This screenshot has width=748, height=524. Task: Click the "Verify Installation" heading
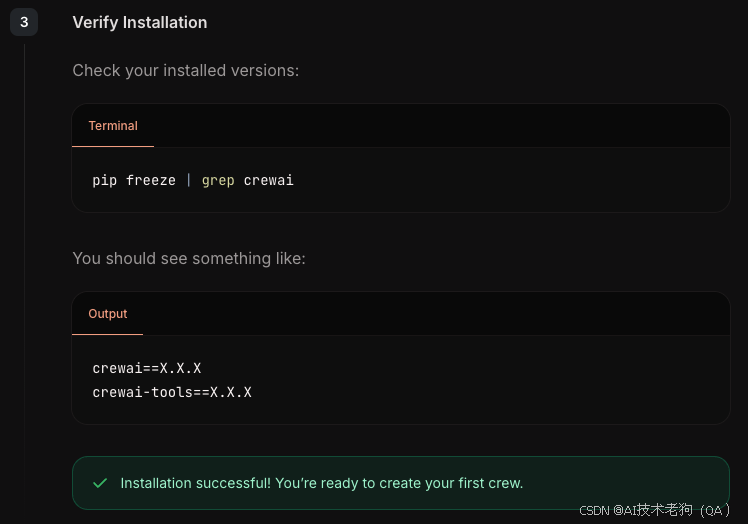pyautogui.click(x=140, y=22)
